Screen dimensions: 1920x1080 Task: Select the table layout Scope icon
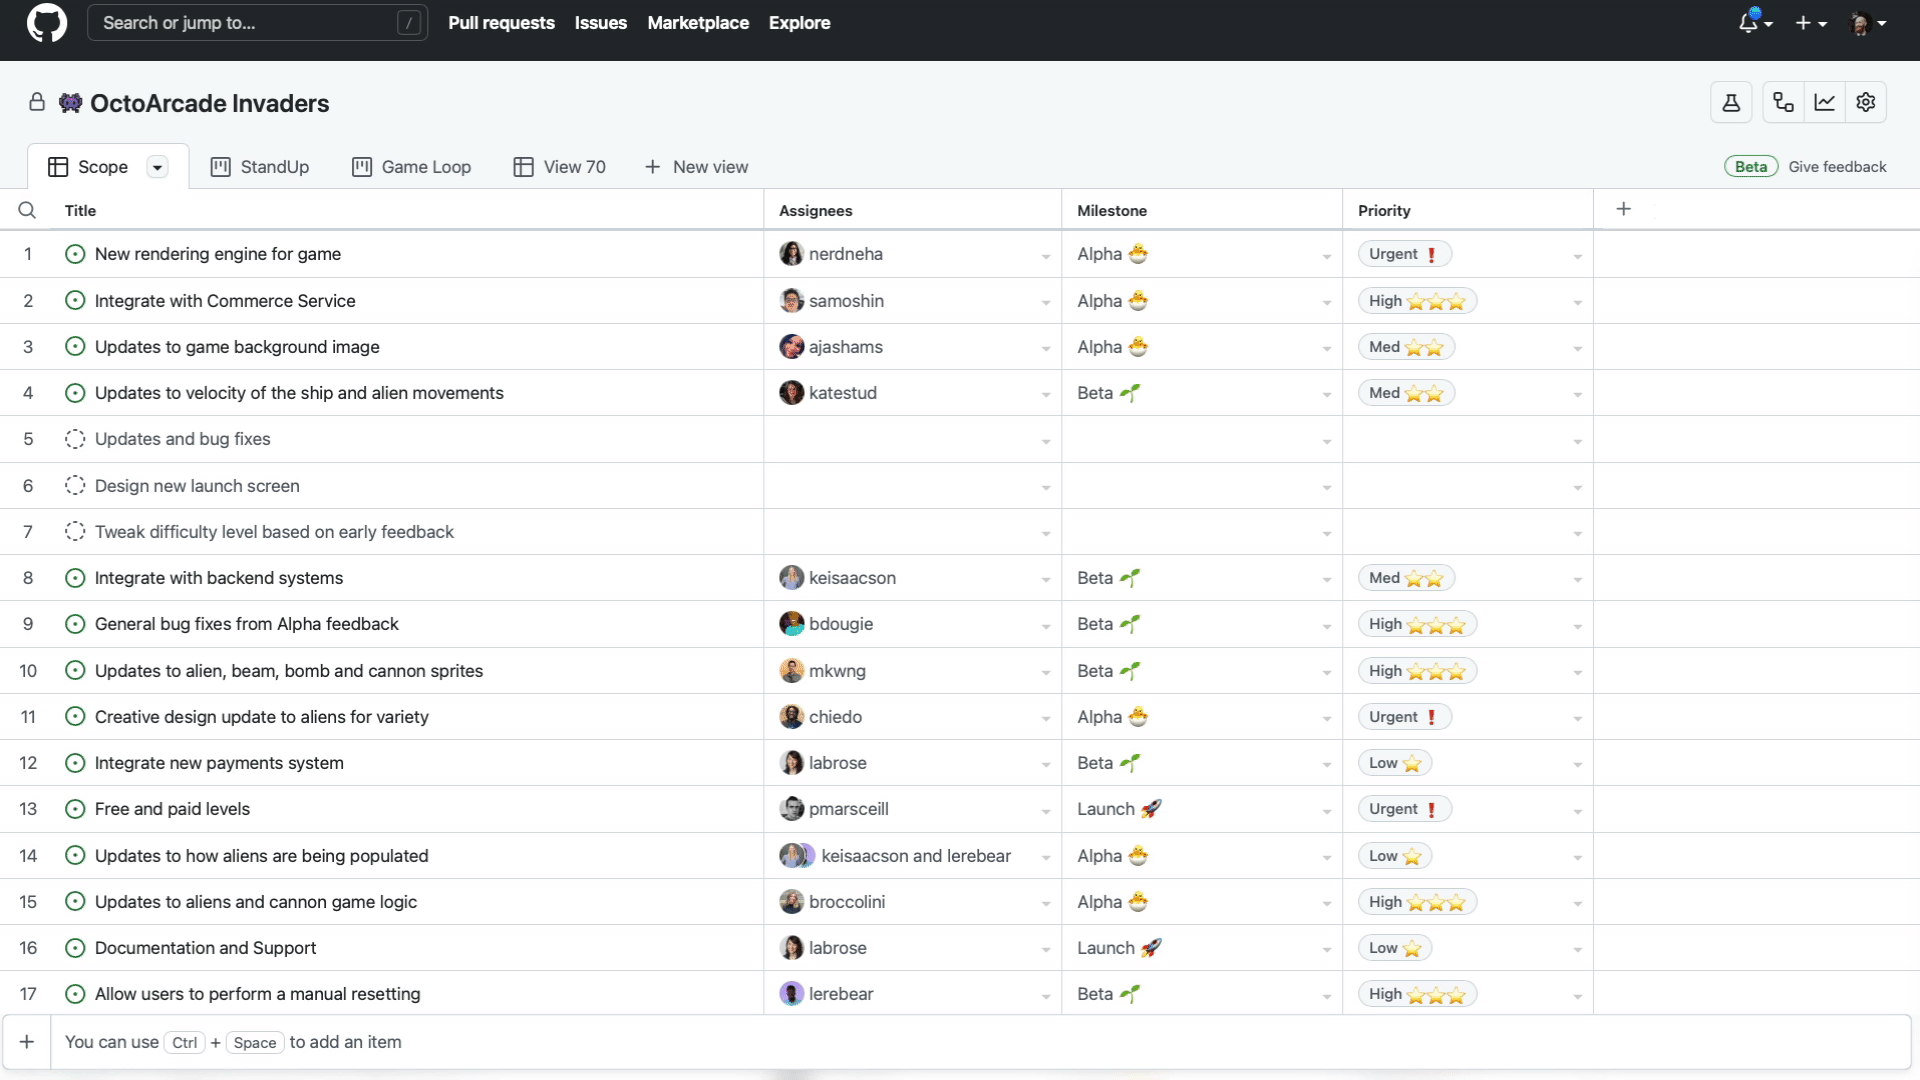point(57,166)
